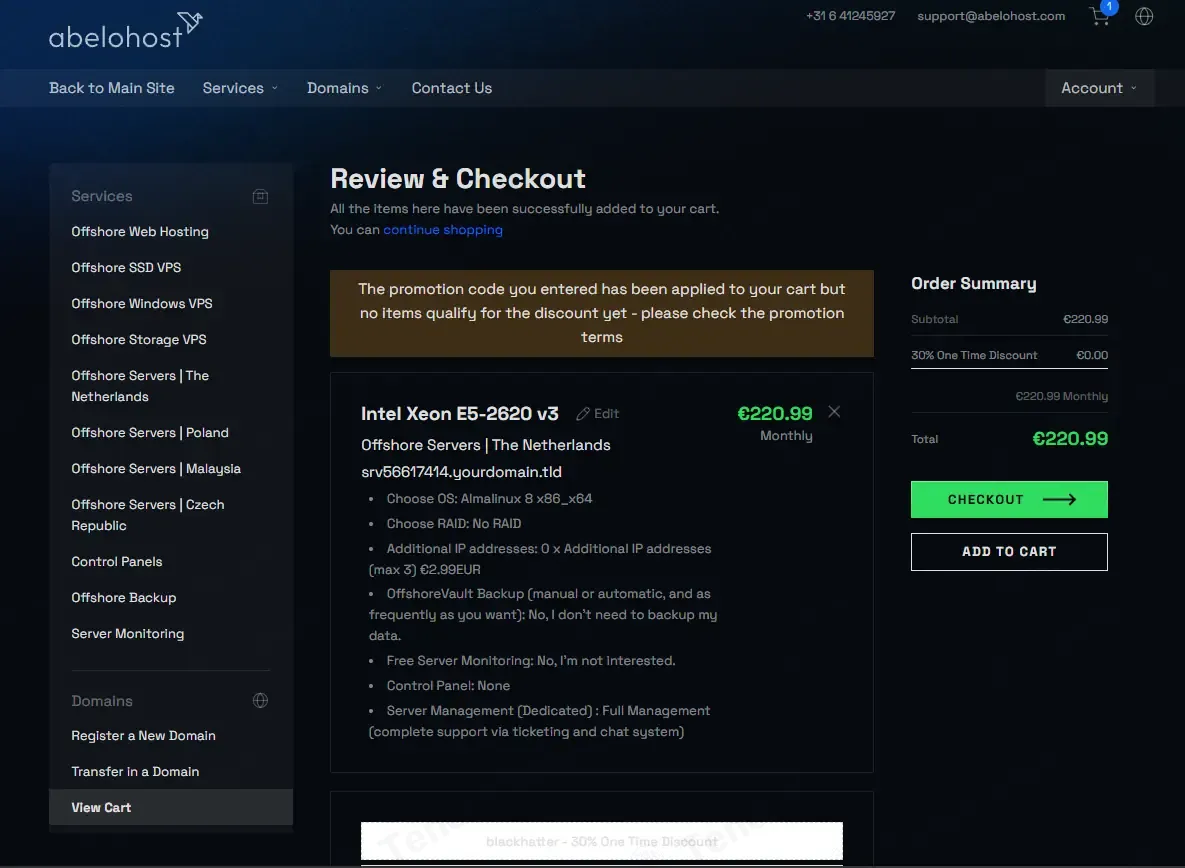Click the 30% One Time Discount row
This screenshot has height=868, width=1185.
pos(1009,355)
